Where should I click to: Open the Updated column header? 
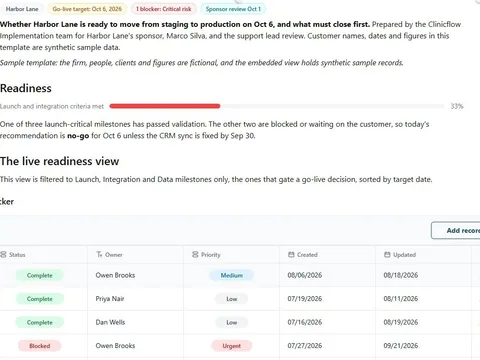423,255
